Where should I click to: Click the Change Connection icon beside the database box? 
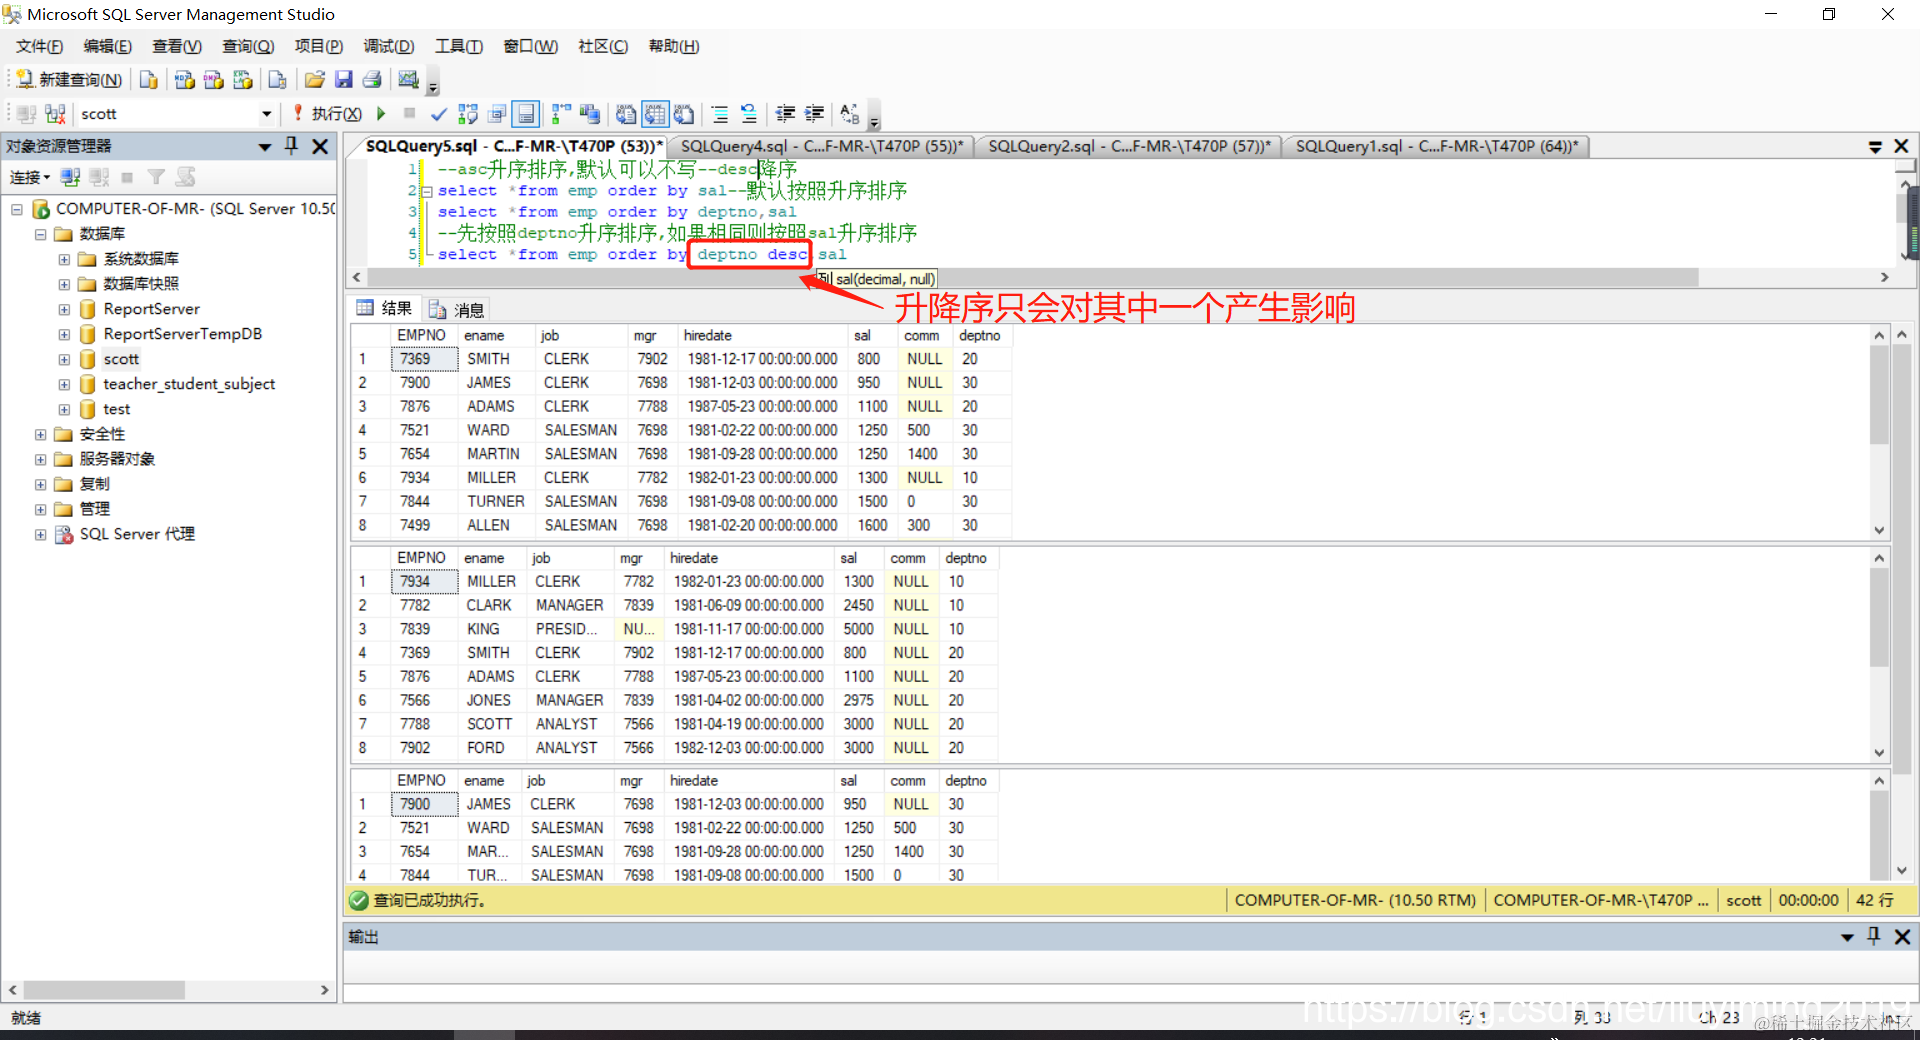tap(56, 114)
